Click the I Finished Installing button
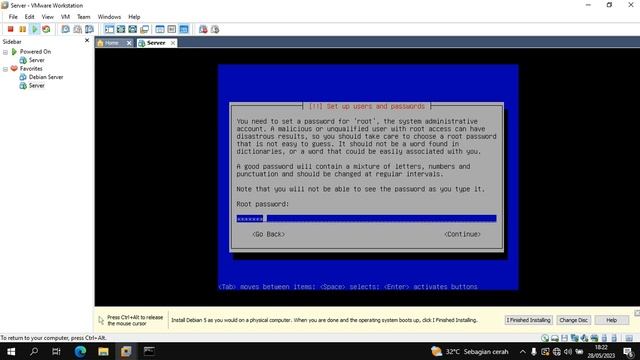 tap(529, 320)
